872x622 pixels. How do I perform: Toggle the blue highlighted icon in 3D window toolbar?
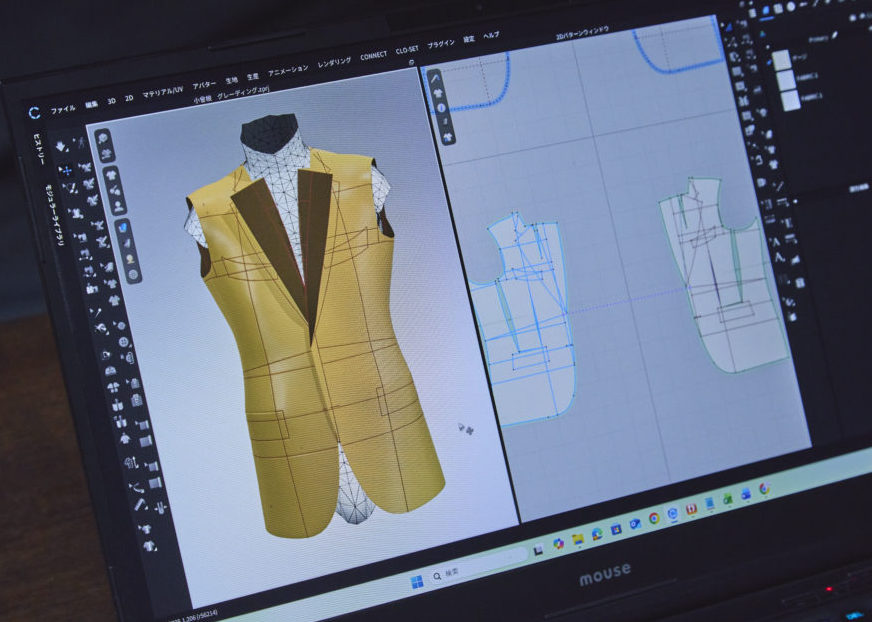(x=123, y=228)
